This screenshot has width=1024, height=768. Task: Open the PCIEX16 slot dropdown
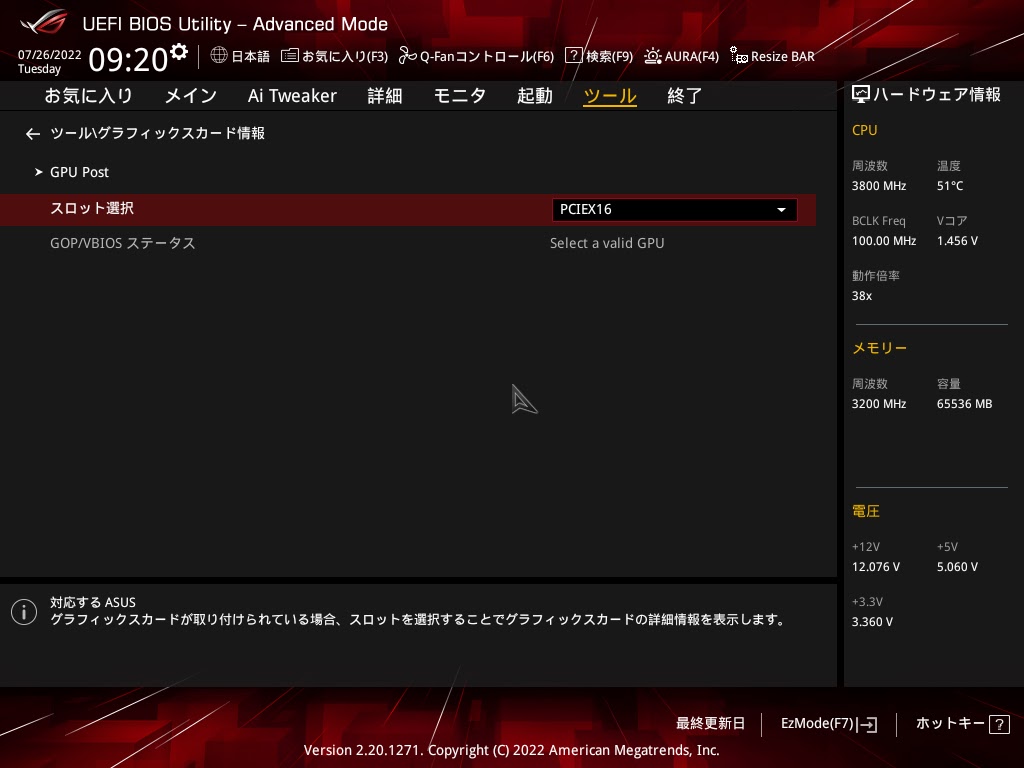(675, 210)
